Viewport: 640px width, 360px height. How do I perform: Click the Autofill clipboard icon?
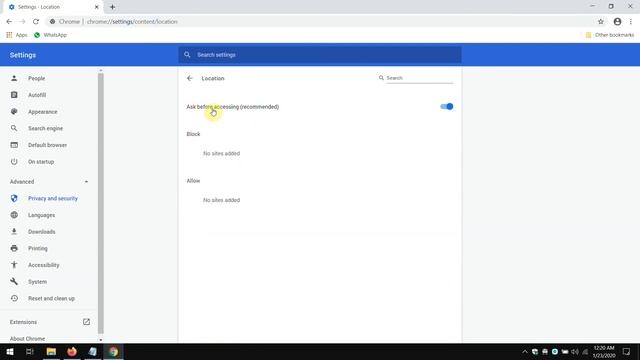click(14, 95)
